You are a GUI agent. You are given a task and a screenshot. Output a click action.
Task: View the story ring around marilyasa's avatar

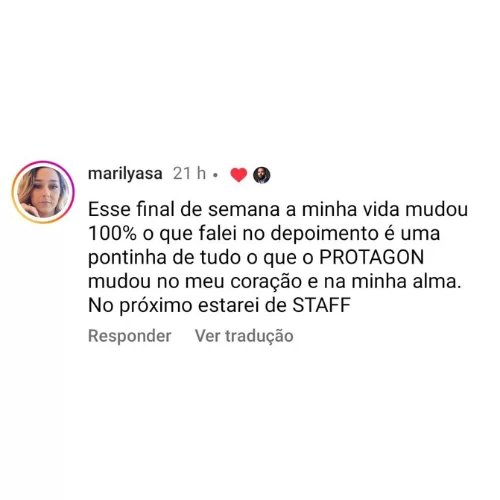point(43,192)
